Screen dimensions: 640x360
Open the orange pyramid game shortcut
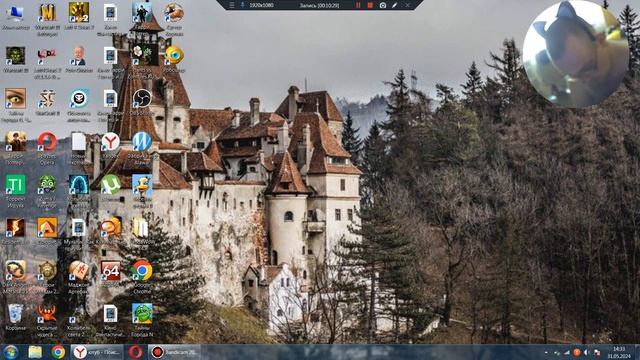coord(47,227)
